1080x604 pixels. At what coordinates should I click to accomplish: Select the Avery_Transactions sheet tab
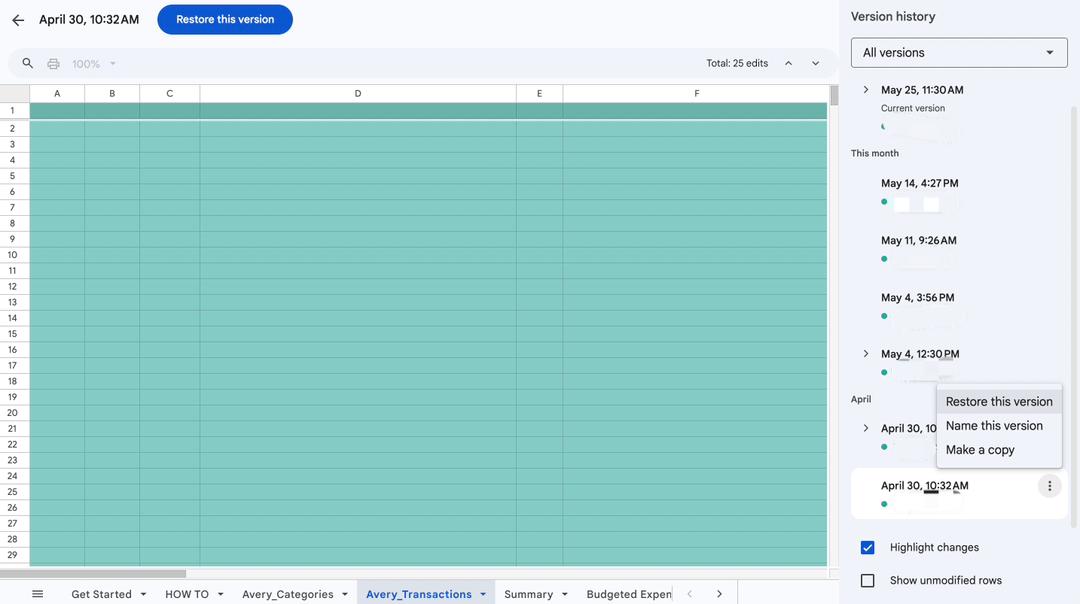(x=419, y=594)
